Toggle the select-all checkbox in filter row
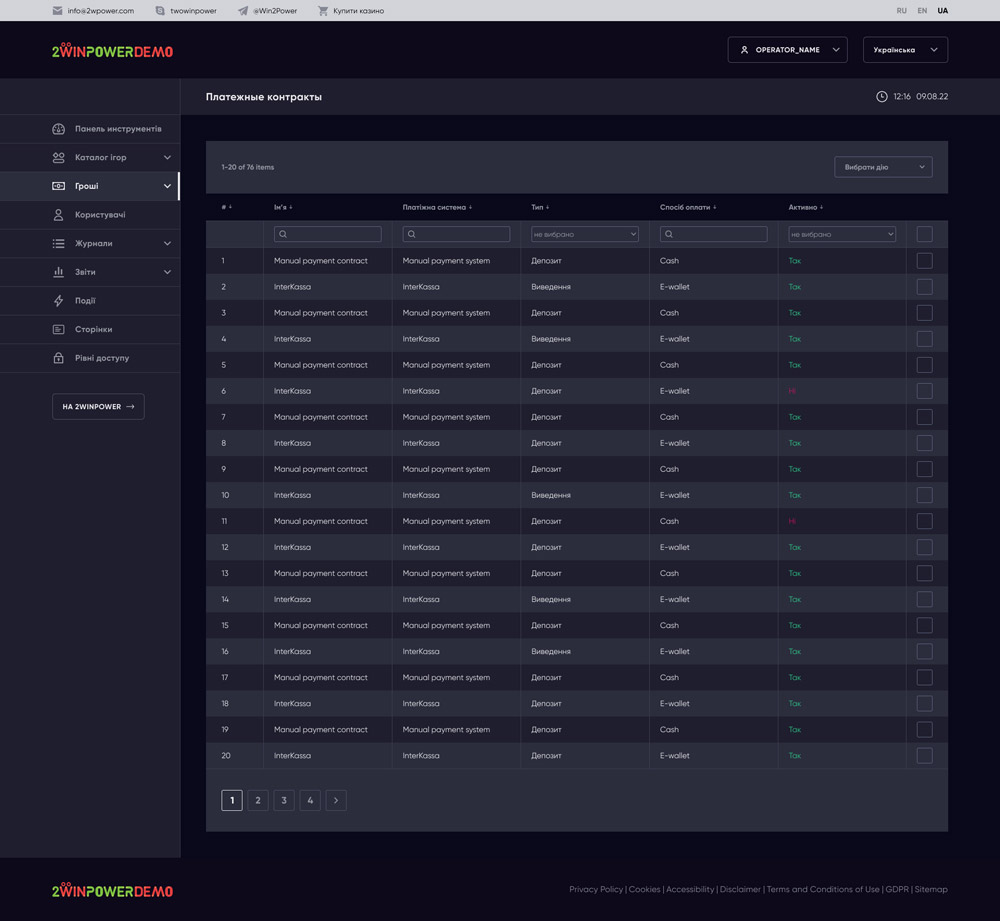 tap(924, 234)
